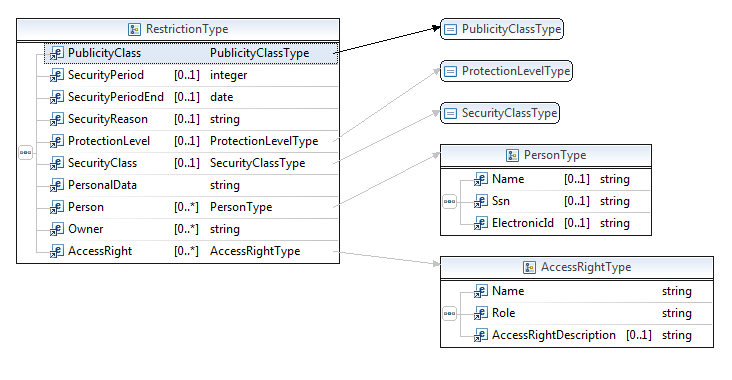Click the PersonType complex type icon
The width and height of the screenshot is (732, 380).
512,155
